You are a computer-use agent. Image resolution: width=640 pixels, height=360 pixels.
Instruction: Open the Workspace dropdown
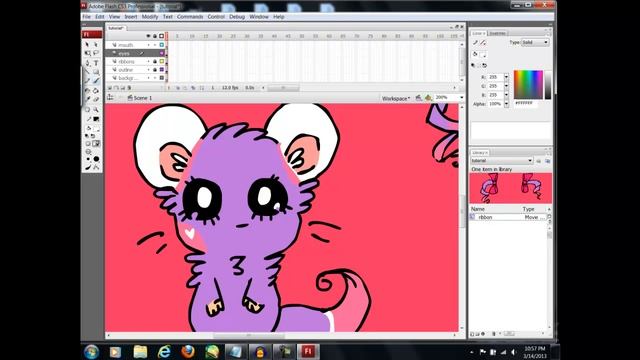coord(396,98)
